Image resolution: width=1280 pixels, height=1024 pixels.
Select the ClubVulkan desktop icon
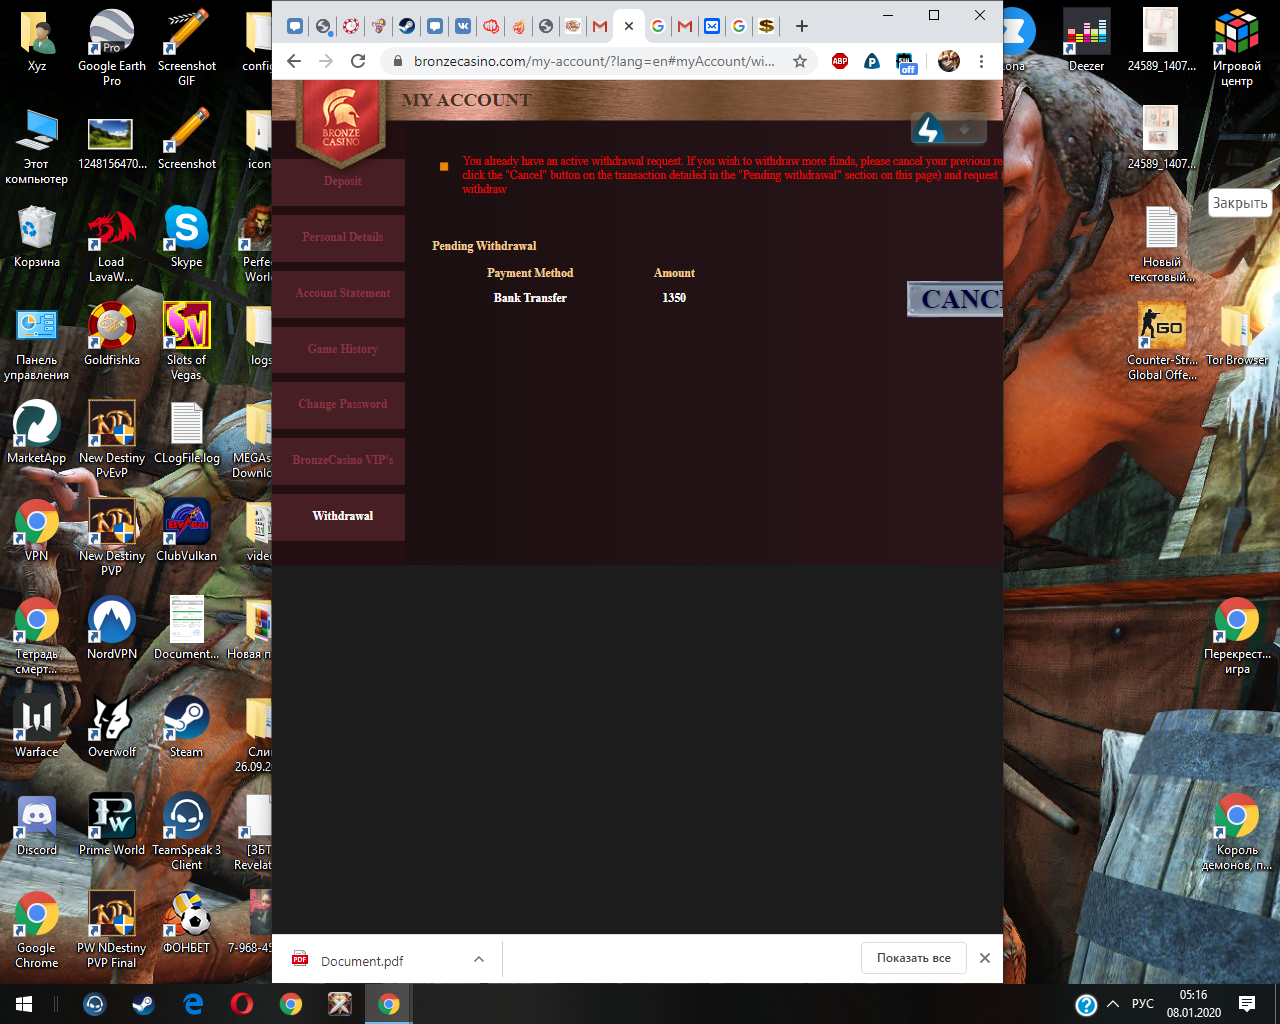[x=187, y=531]
